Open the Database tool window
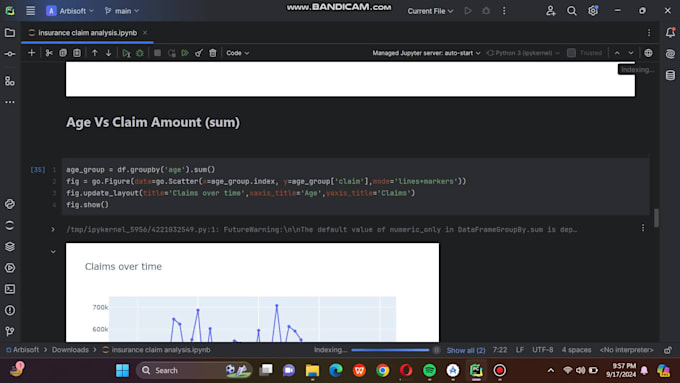Screen dimensions: 680x383 (x=670, y=75)
